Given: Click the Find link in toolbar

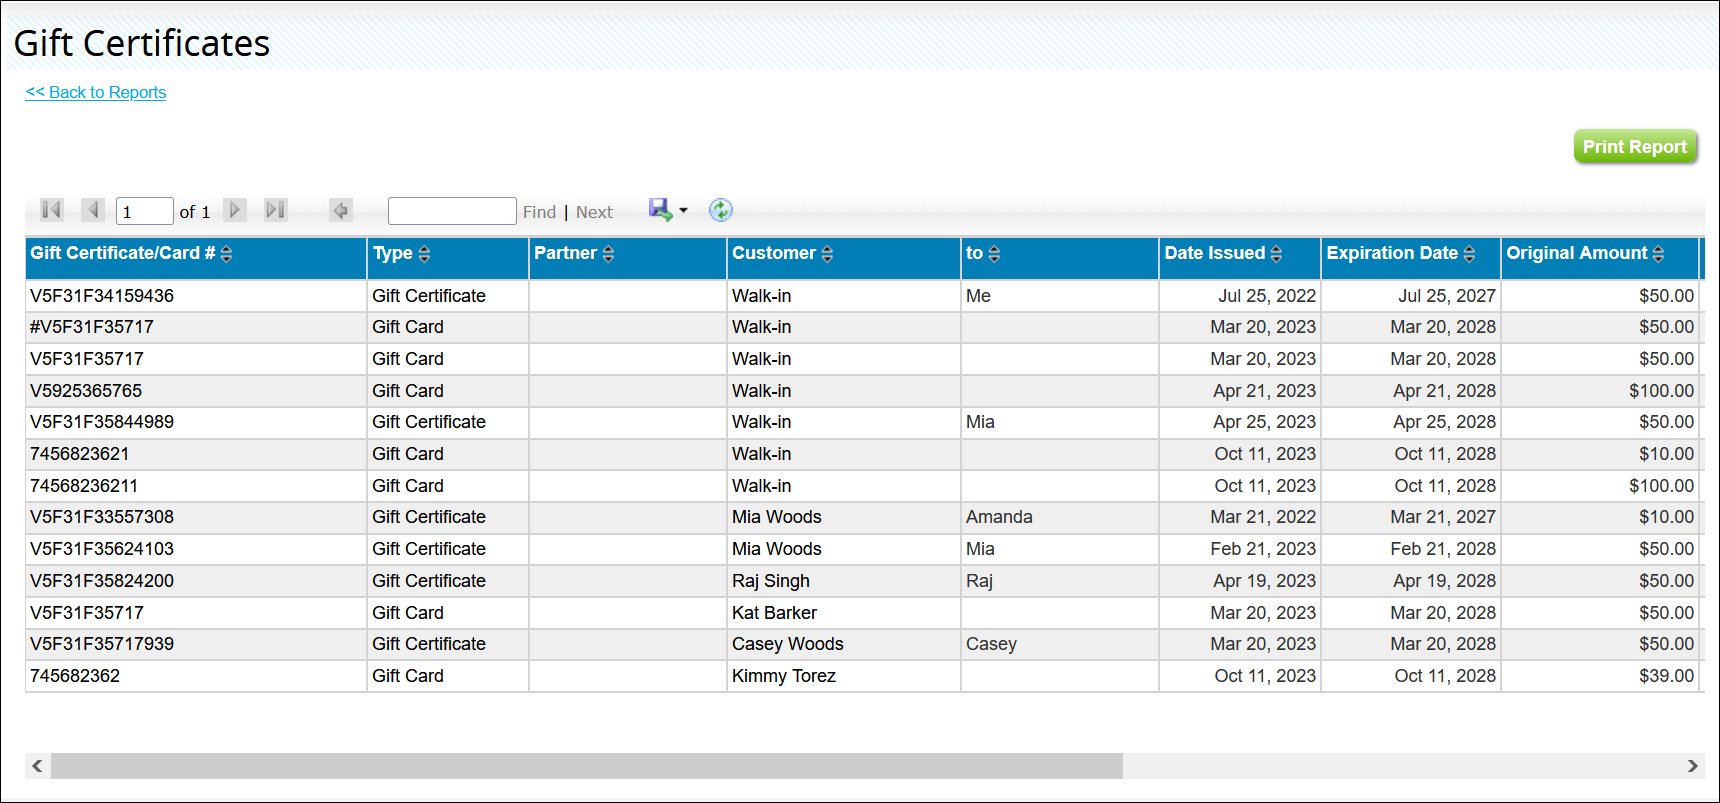Looking at the screenshot, I should (539, 212).
